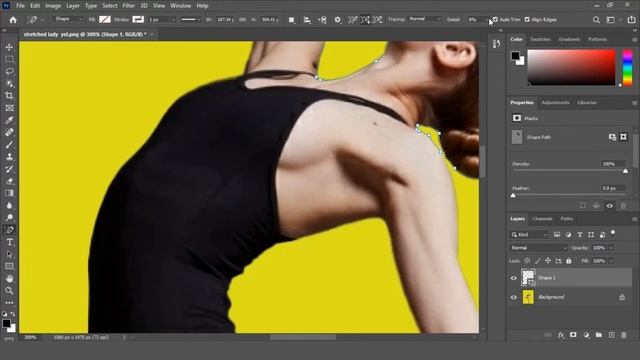The width and height of the screenshot is (640, 360).
Task: Select the Horizontal Type tool
Action: click(9, 242)
